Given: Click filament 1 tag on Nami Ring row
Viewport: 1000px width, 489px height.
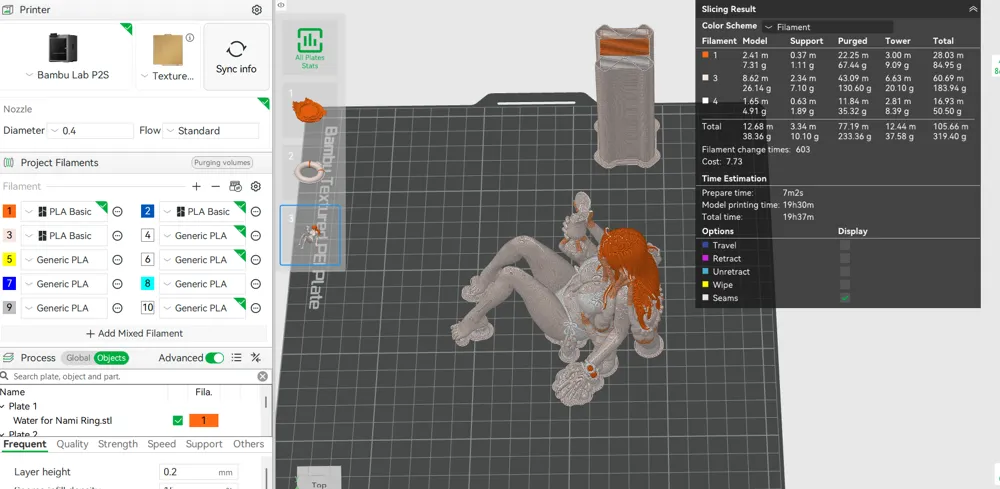Looking at the screenshot, I should click(x=203, y=421).
